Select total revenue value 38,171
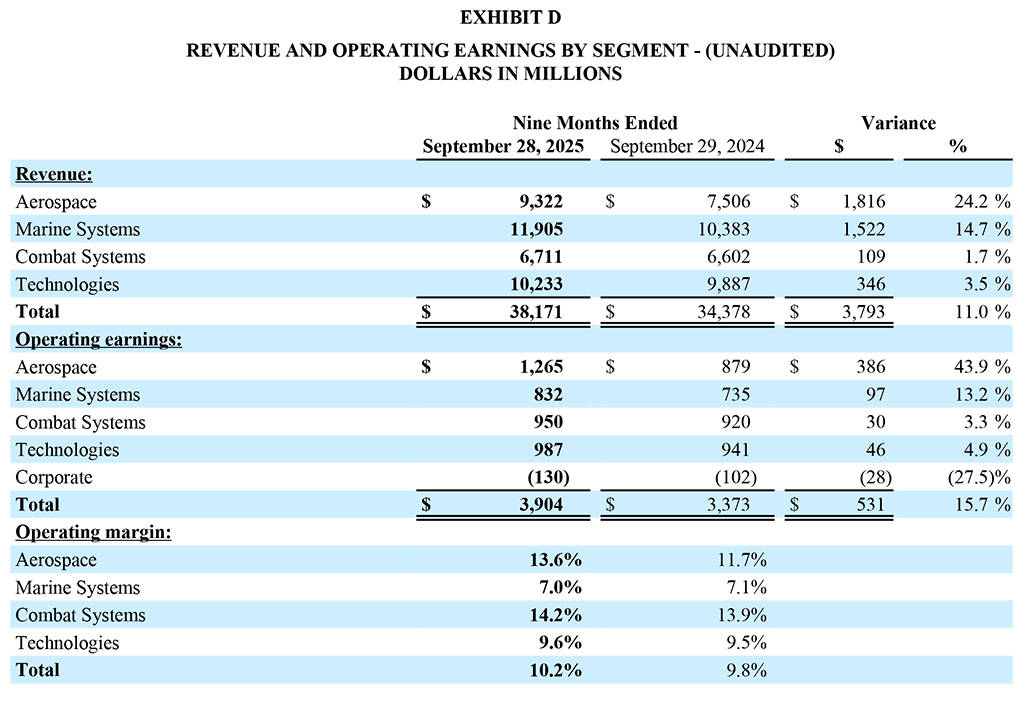Viewport: 1024px width, 721px height. [x=536, y=312]
